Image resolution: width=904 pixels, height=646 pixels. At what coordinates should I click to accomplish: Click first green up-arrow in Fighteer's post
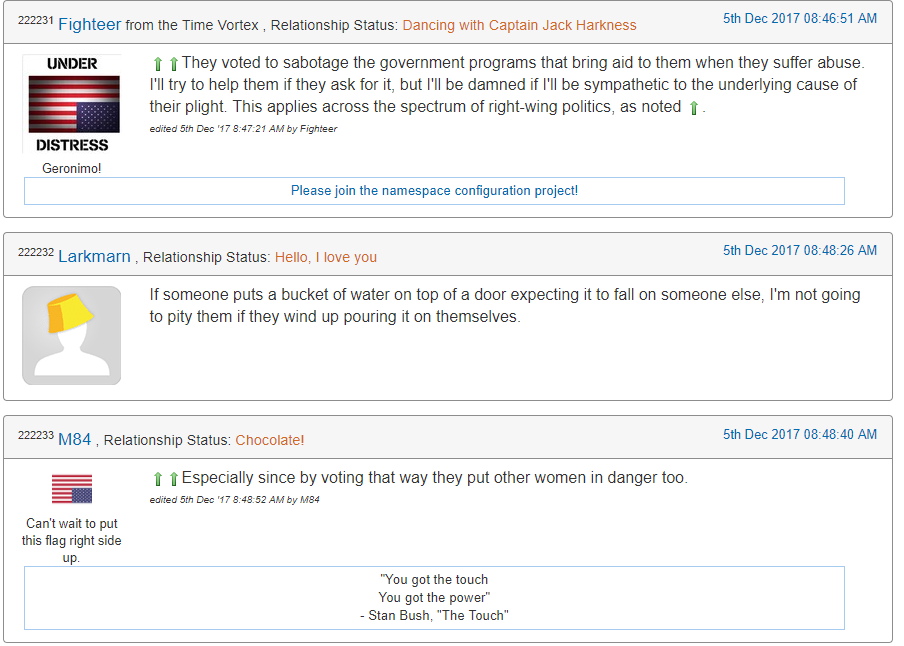[158, 63]
